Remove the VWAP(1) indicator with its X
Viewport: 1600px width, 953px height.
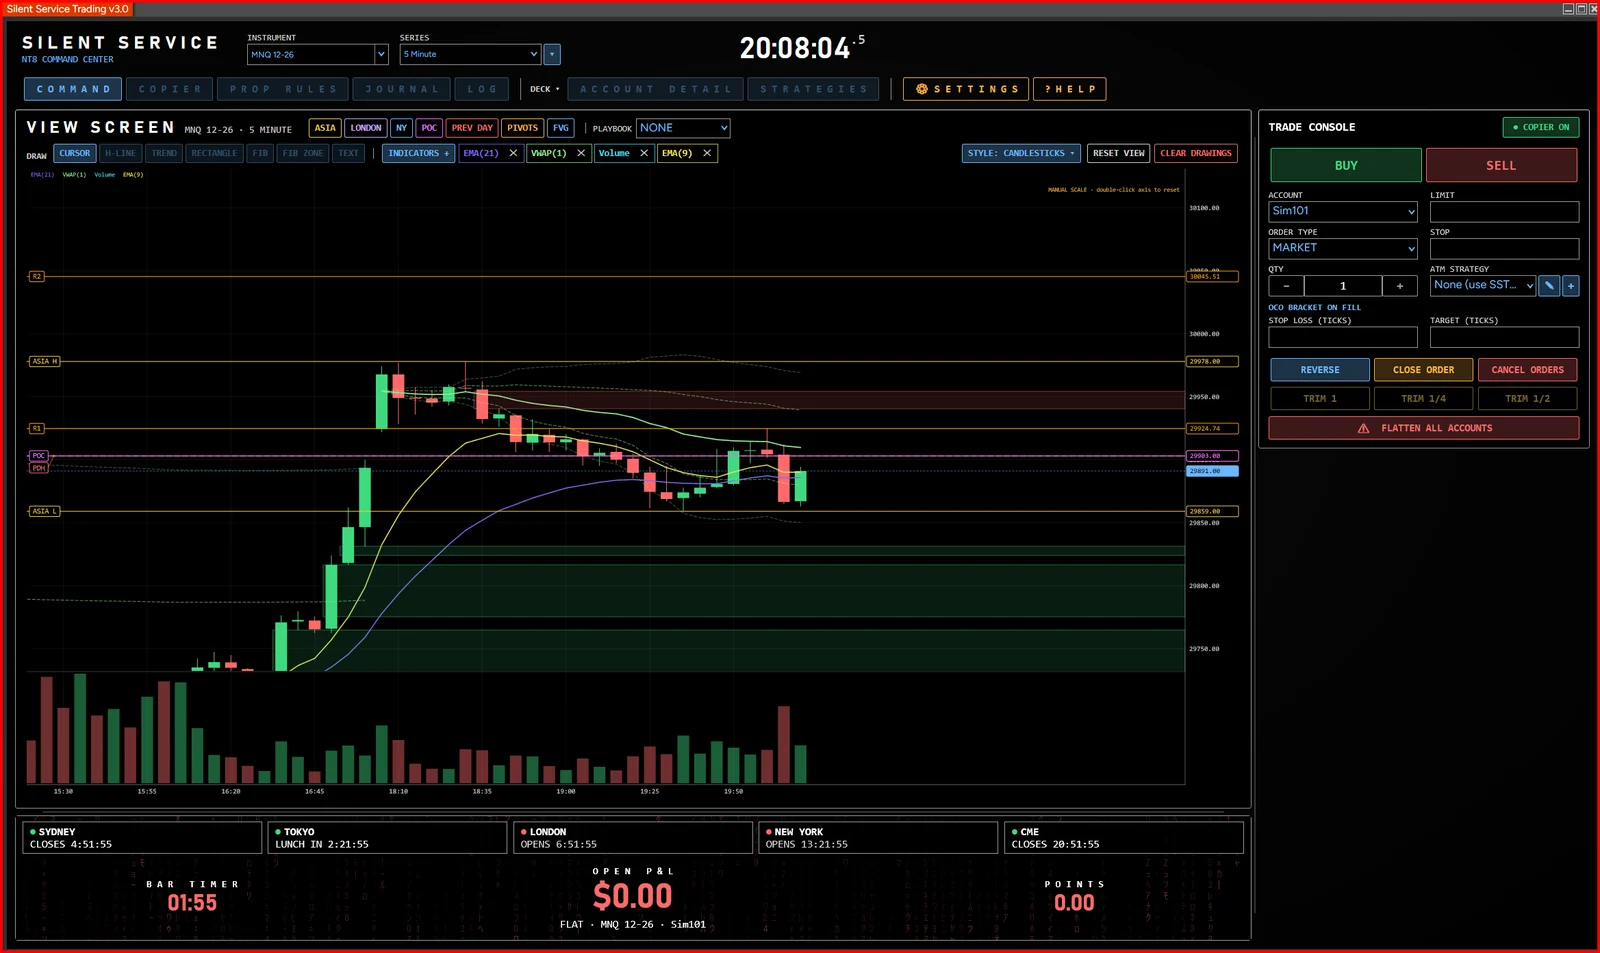581,153
